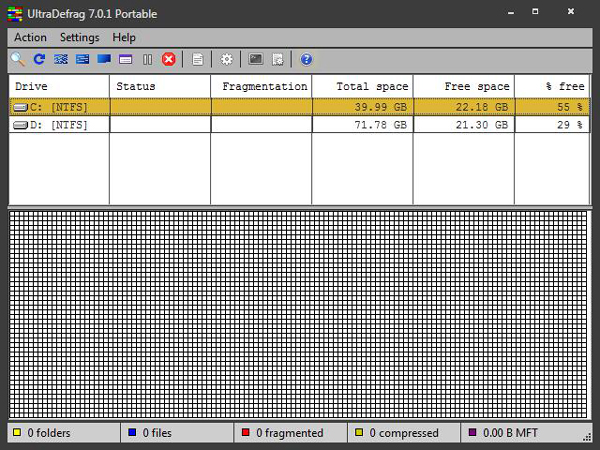This screenshot has width=600, height=450.
Task: Pause the current job
Action: (x=147, y=59)
